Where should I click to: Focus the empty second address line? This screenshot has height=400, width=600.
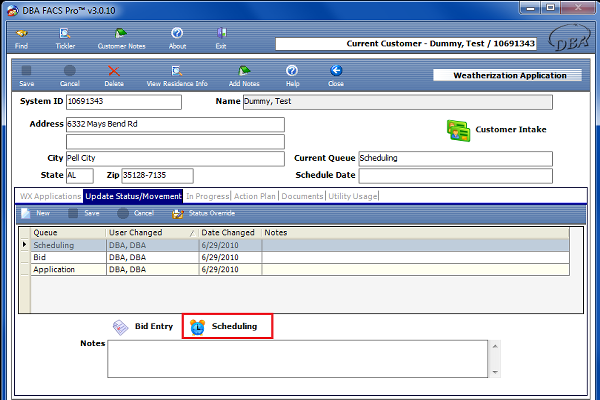pyautogui.click(x=175, y=142)
